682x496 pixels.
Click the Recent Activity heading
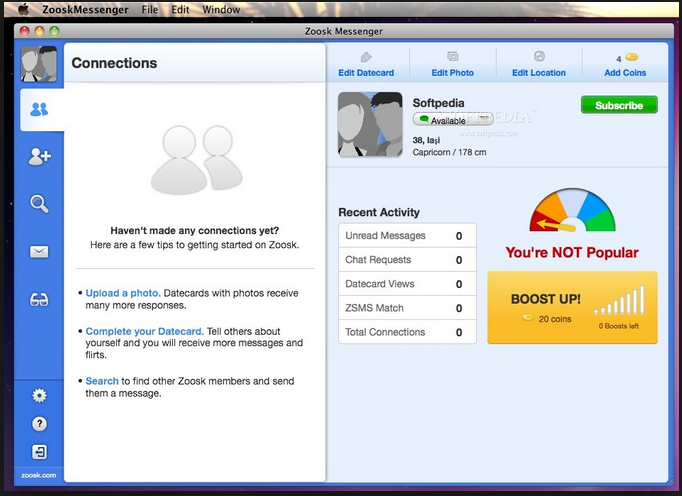tap(379, 212)
